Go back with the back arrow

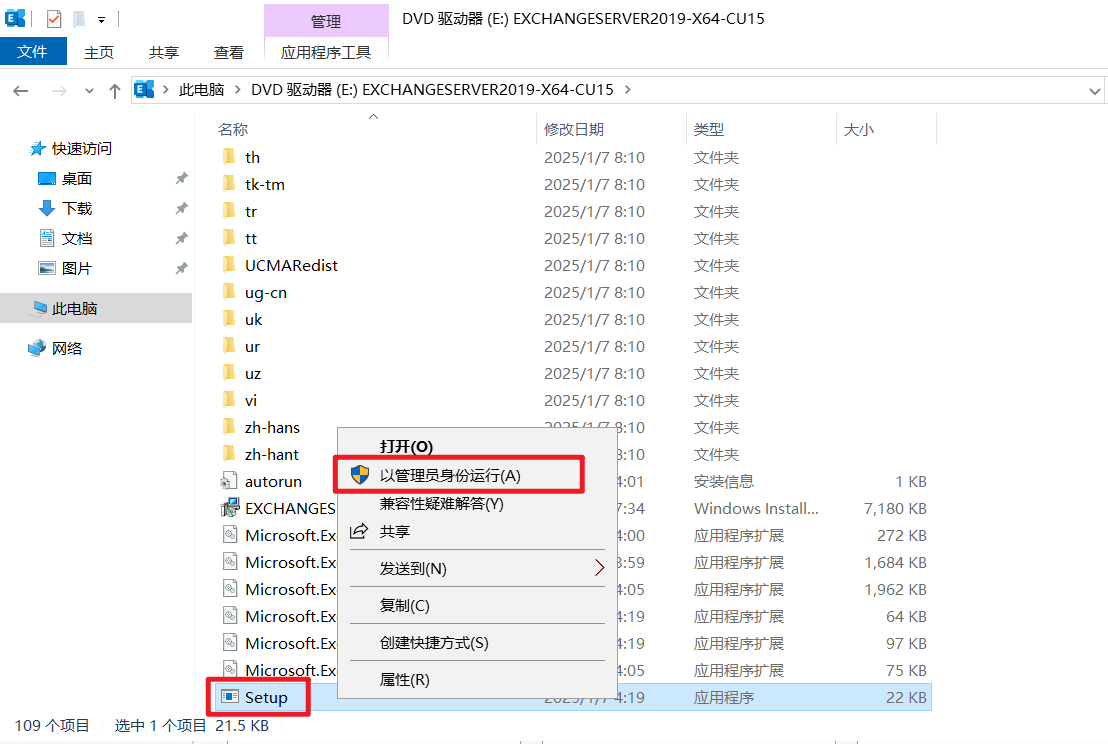click(21, 90)
